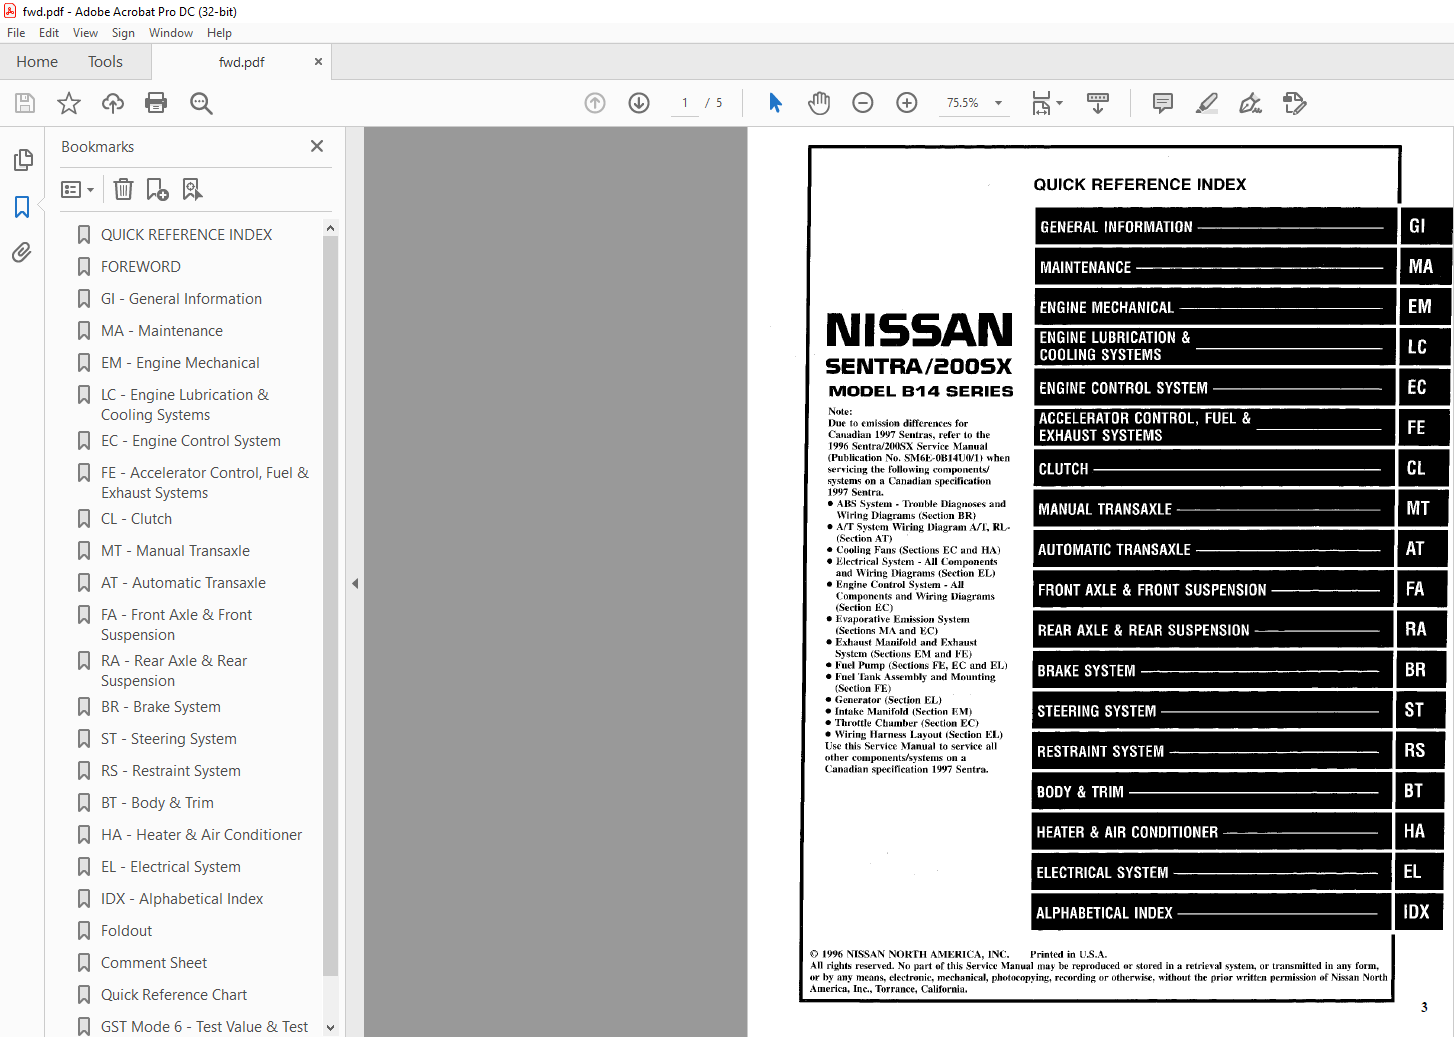Open the Help menu
The height and width of the screenshot is (1037, 1454).
pyautogui.click(x=219, y=33)
